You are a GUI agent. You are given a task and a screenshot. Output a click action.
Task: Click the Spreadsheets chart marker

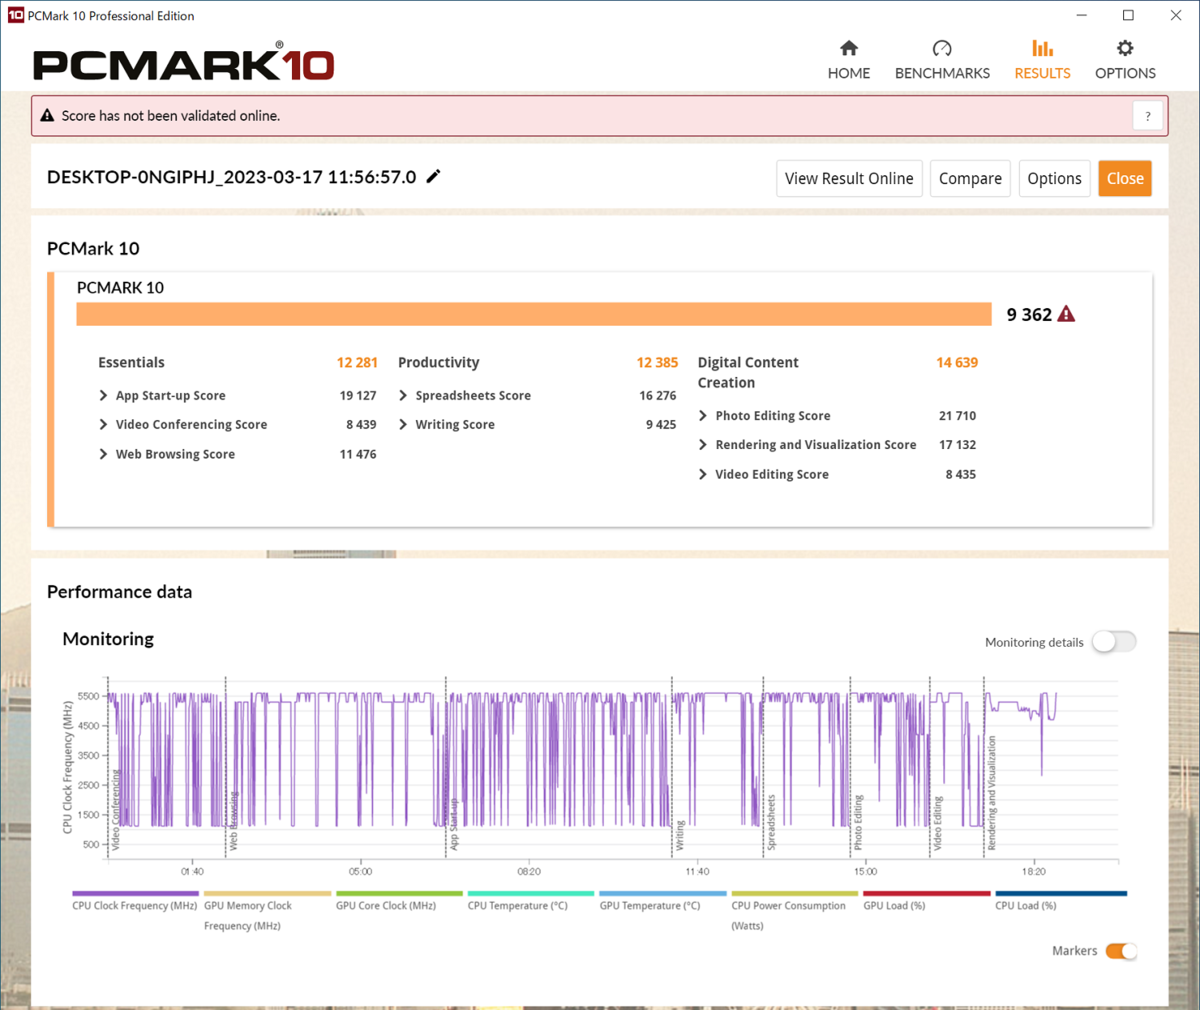point(771,823)
